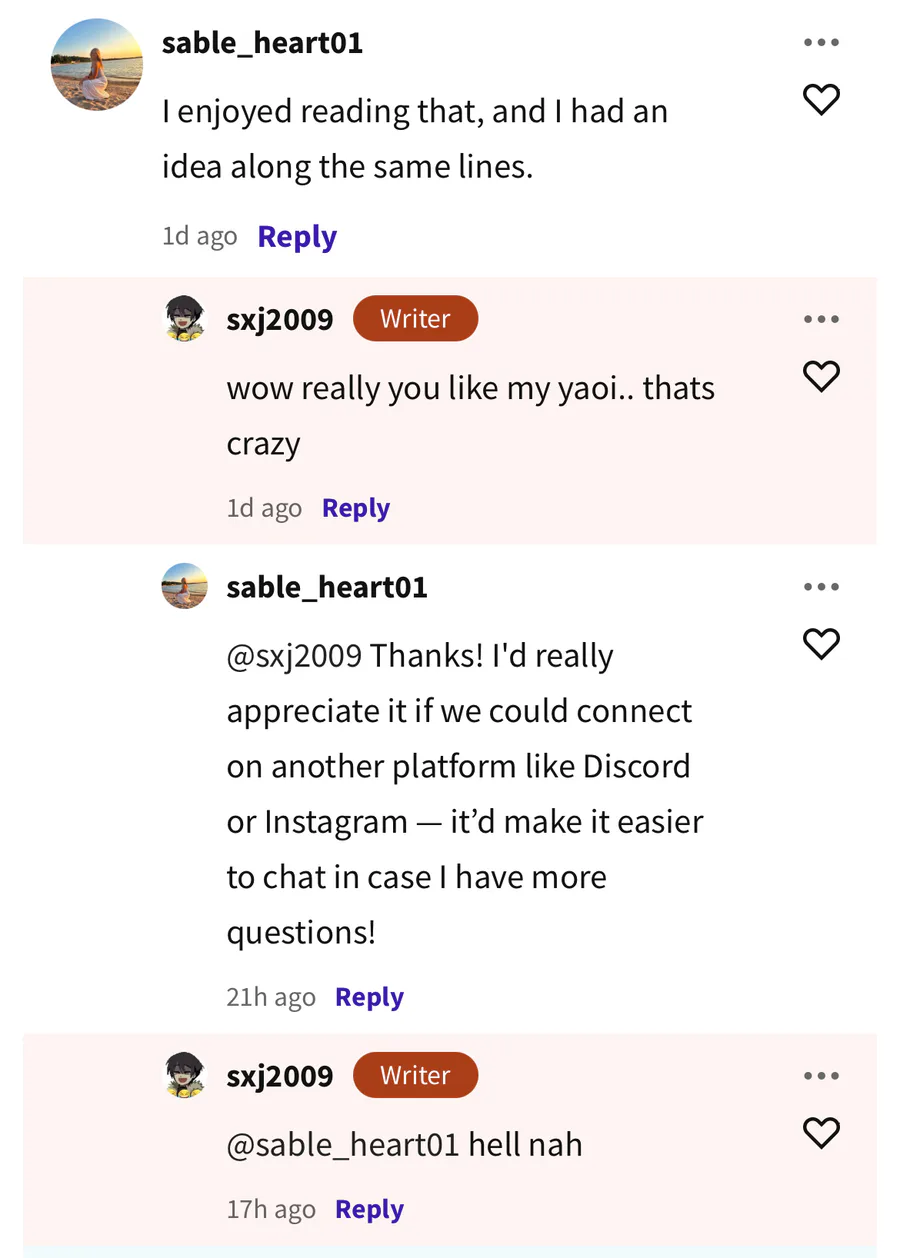Reply to the "I enjoyed reading that" comment
900x1258 pixels.
click(297, 236)
